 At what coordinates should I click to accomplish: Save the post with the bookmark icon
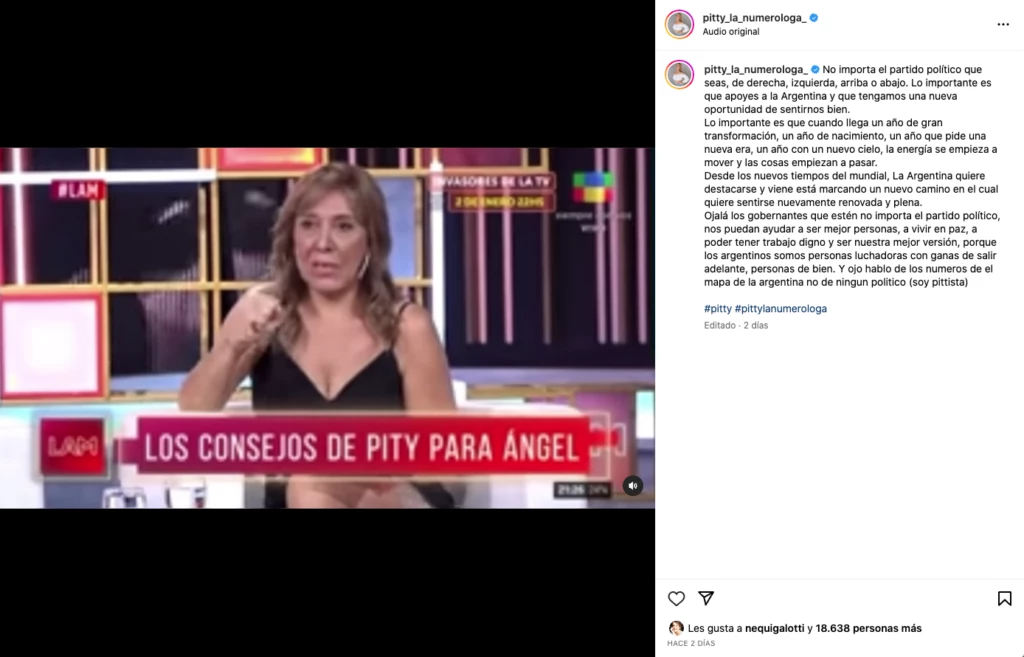pos(1004,598)
